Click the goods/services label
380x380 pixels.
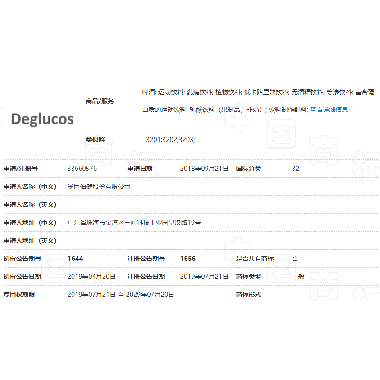point(100,101)
